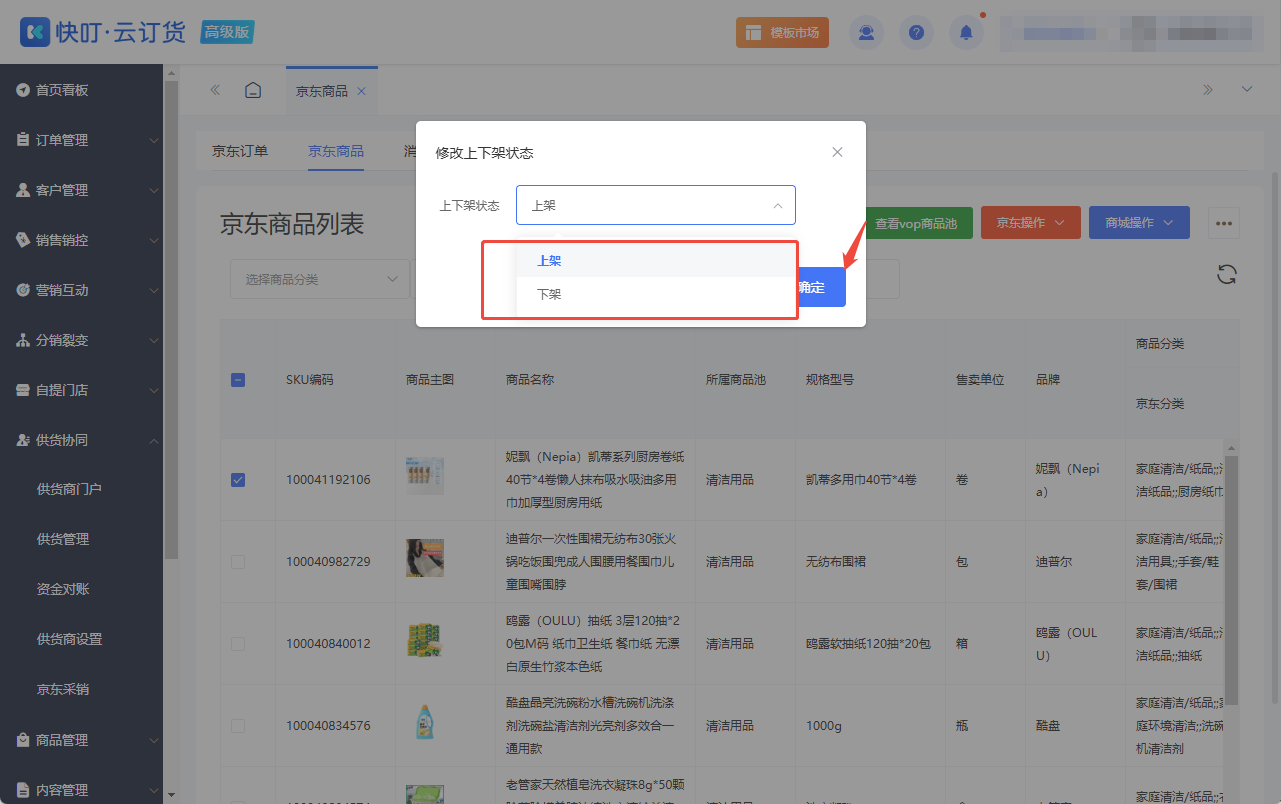Refresh the product list

[1228, 275]
